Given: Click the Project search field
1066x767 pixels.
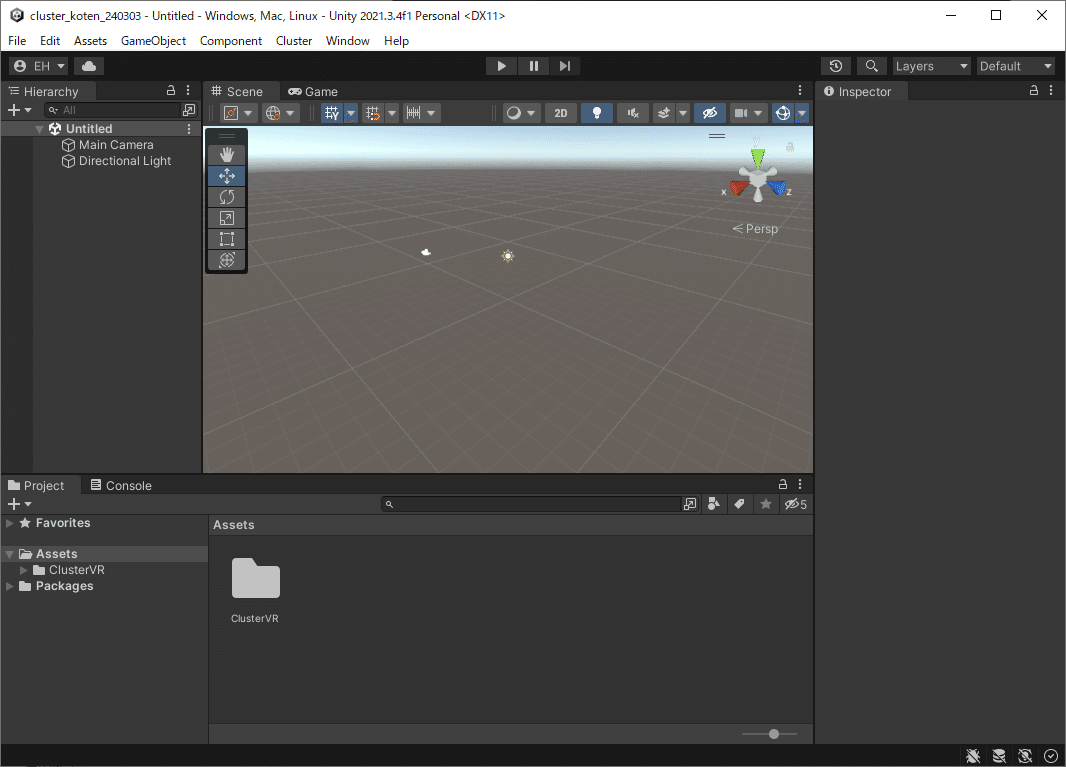Looking at the screenshot, I should pyautogui.click(x=531, y=505).
